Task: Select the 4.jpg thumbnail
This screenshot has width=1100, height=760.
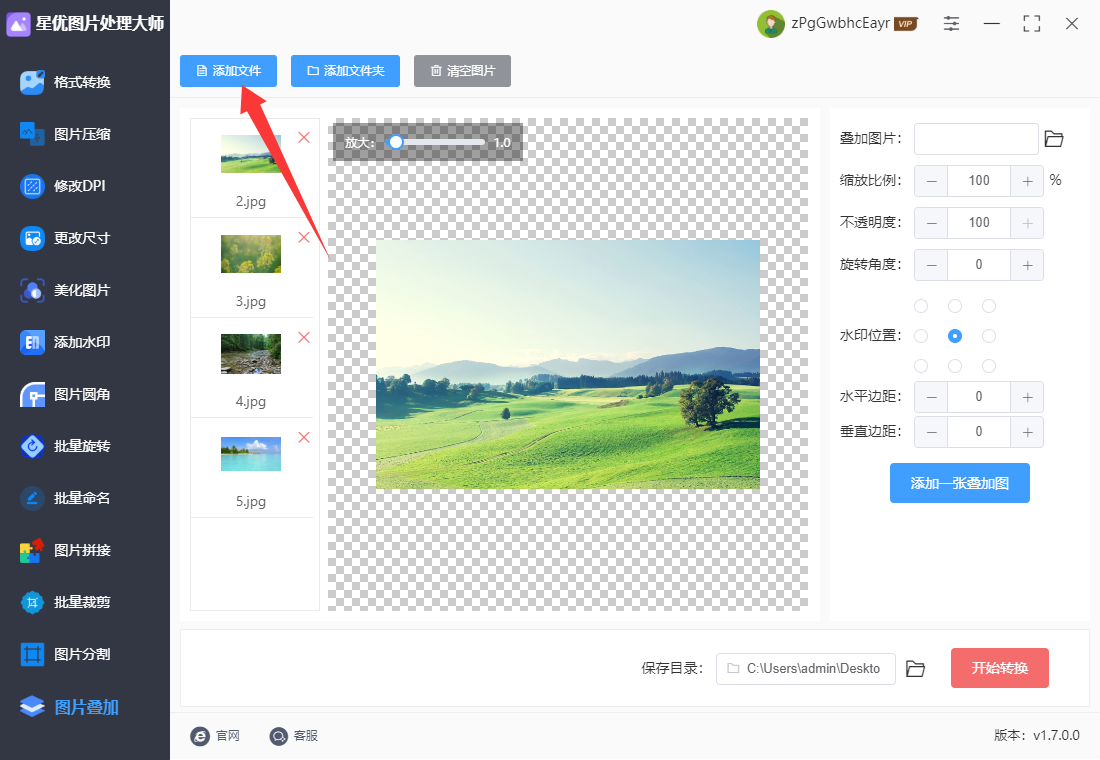Action: 250,354
